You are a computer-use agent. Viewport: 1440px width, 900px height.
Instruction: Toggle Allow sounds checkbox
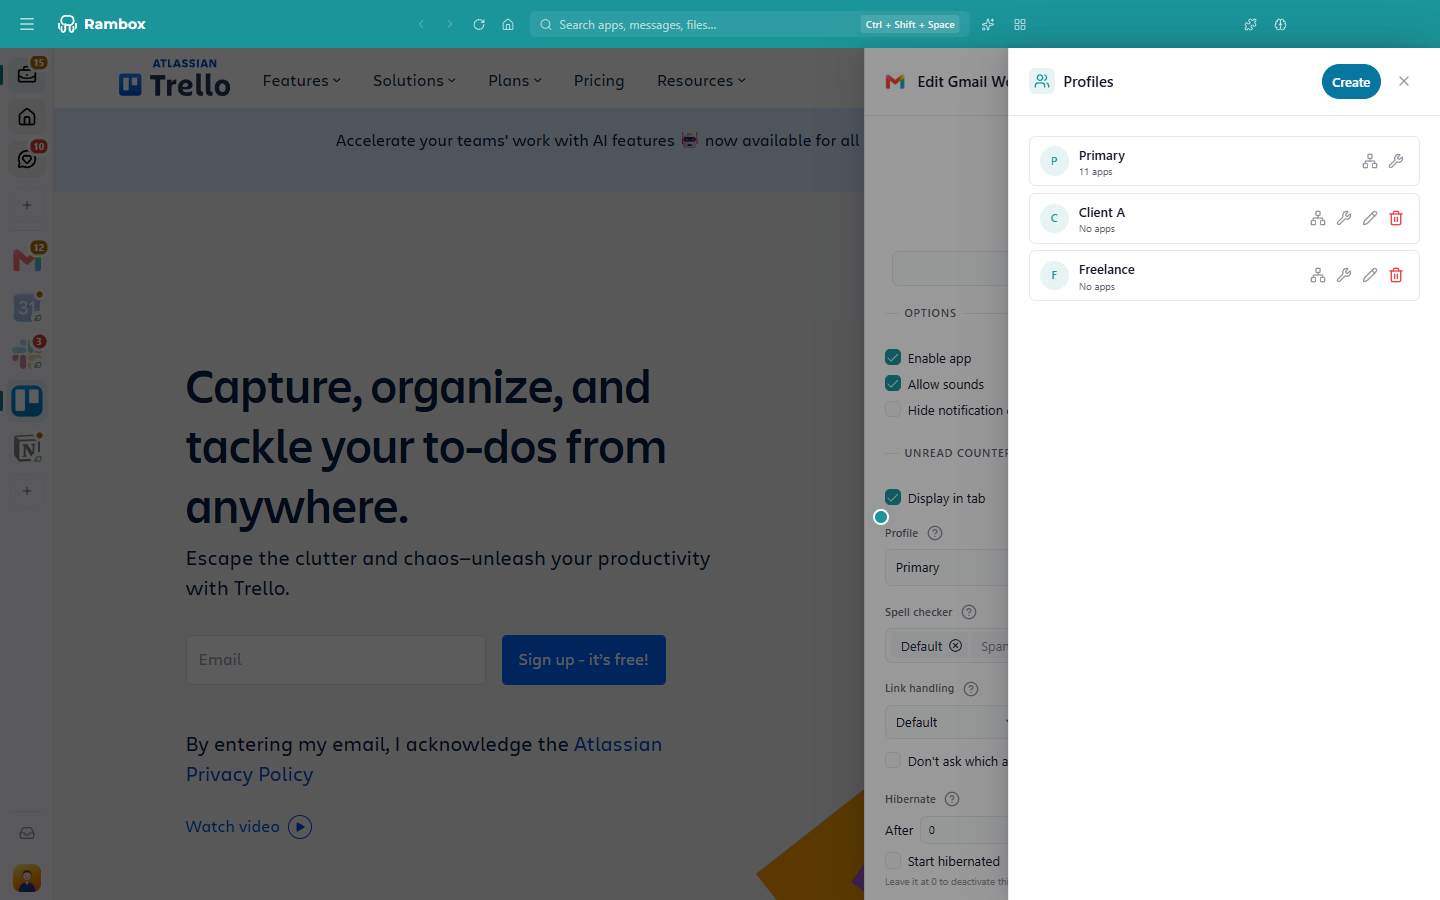(893, 383)
